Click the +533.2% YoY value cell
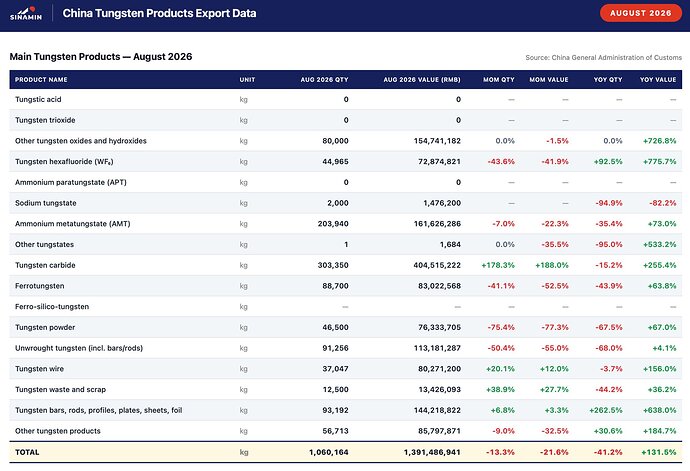This screenshot has width=690, height=471. (659, 244)
